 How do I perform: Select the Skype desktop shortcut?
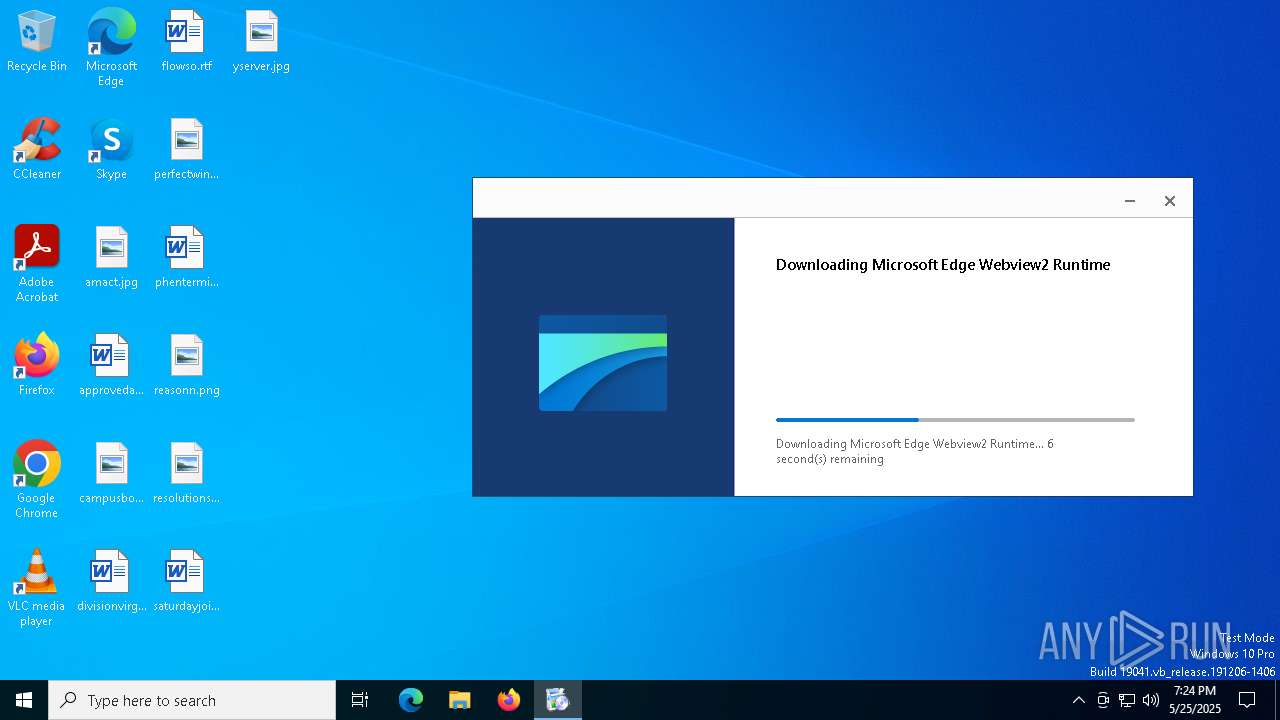pyautogui.click(x=111, y=150)
